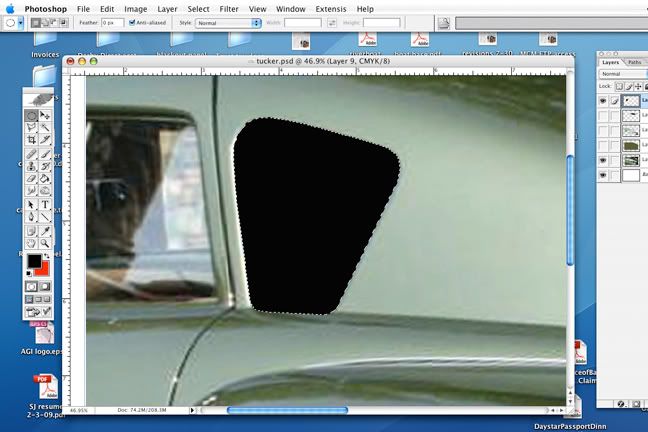Viewport: 648px width, 432px height.
Task: Choose New selection mode in options bar
Action: (x=36, y=23)
